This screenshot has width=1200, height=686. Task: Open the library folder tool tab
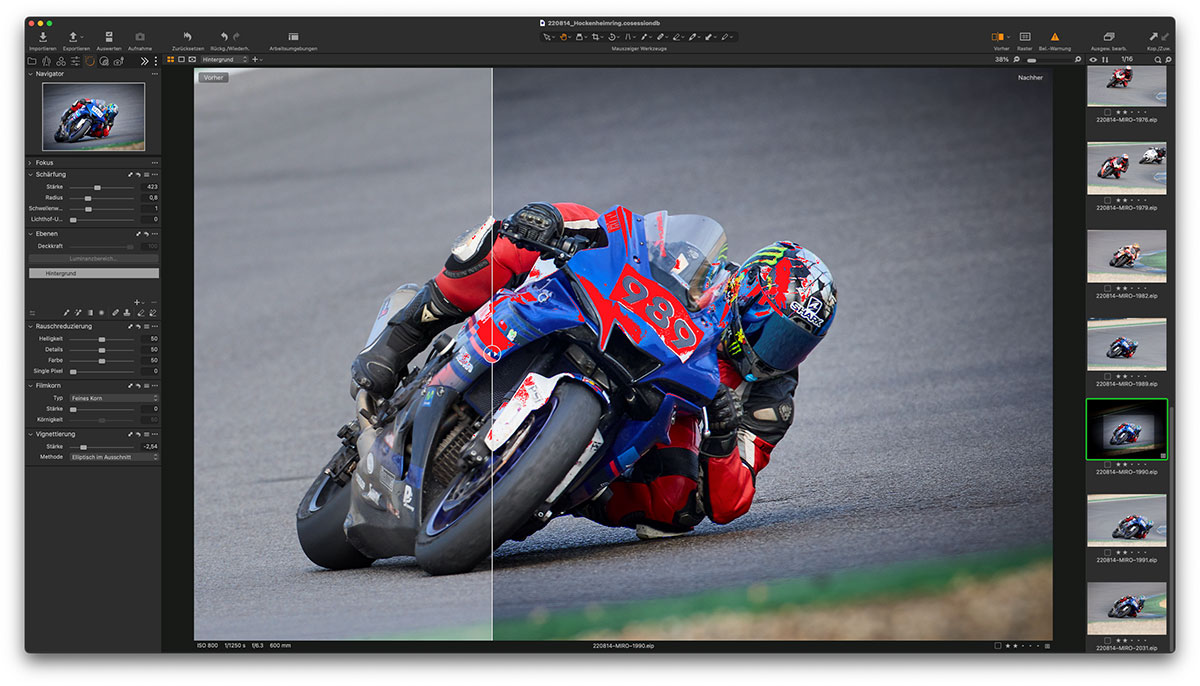pos(32,61)
